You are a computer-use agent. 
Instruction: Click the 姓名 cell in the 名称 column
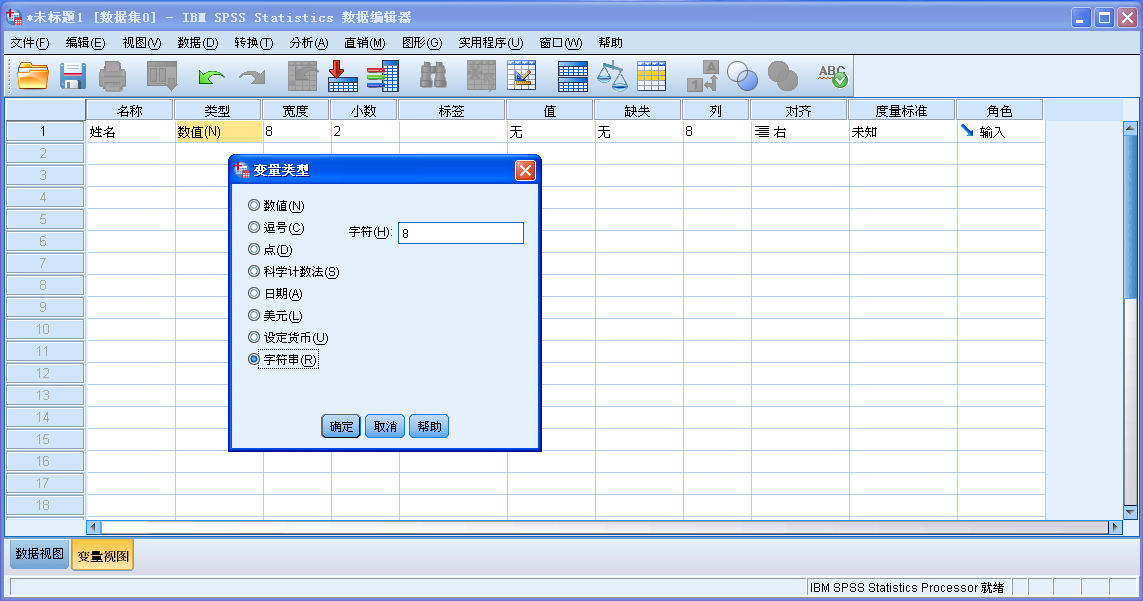click(130, 132)
